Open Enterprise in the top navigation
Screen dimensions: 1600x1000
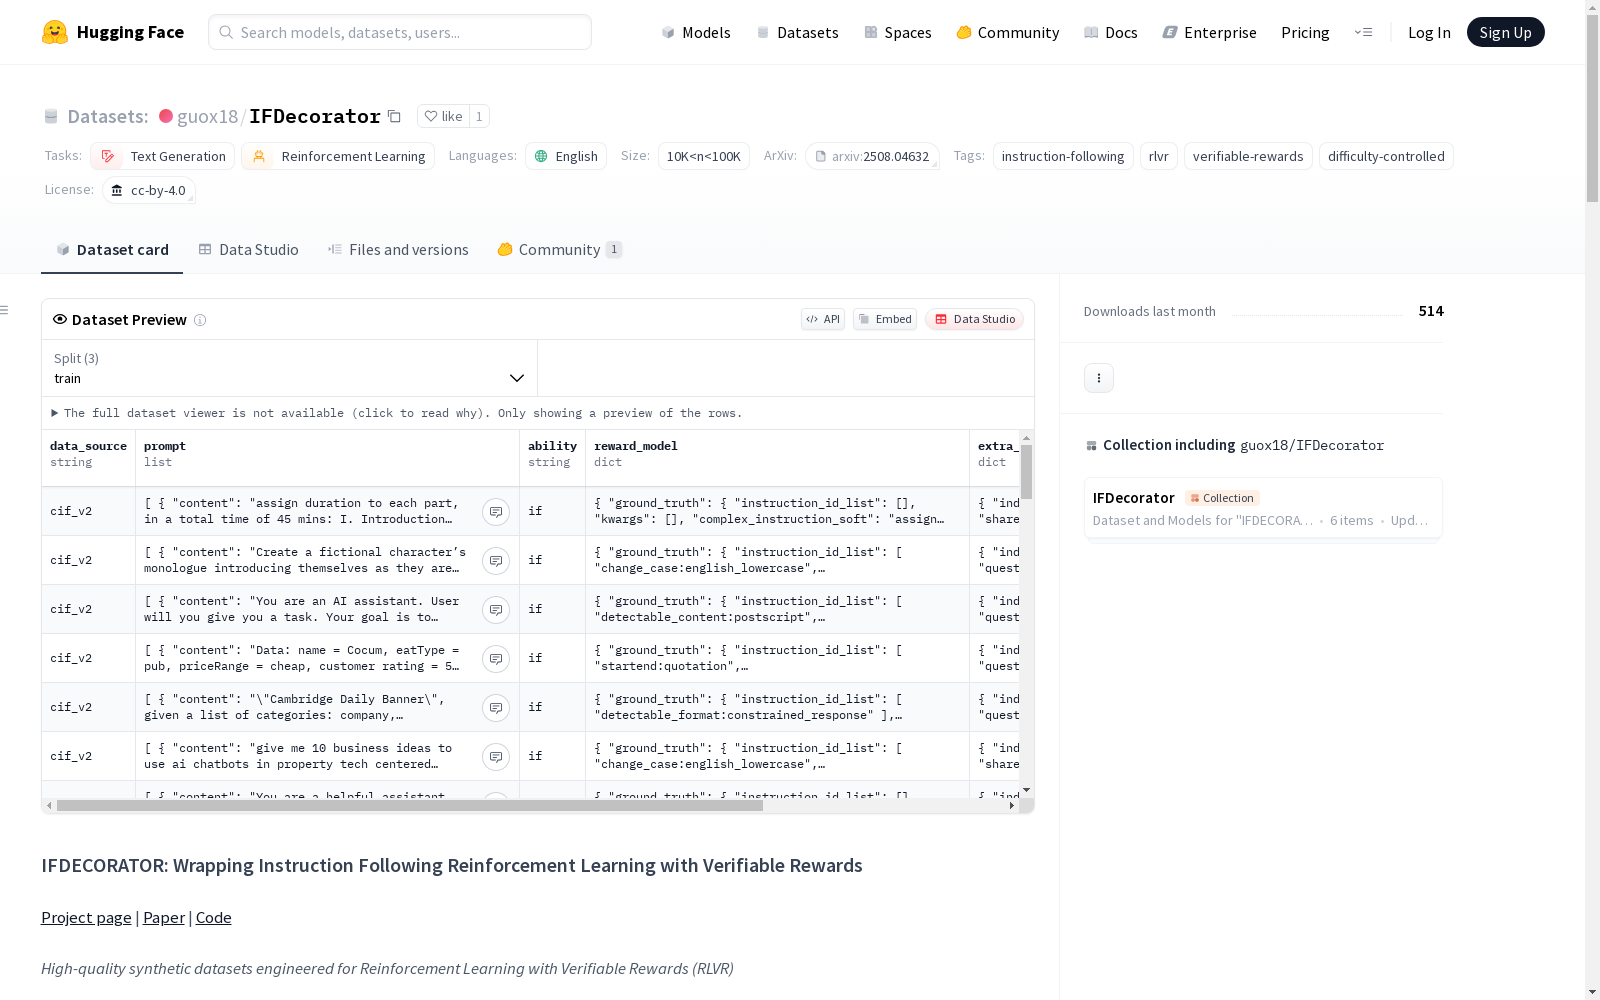(1210, 32)
